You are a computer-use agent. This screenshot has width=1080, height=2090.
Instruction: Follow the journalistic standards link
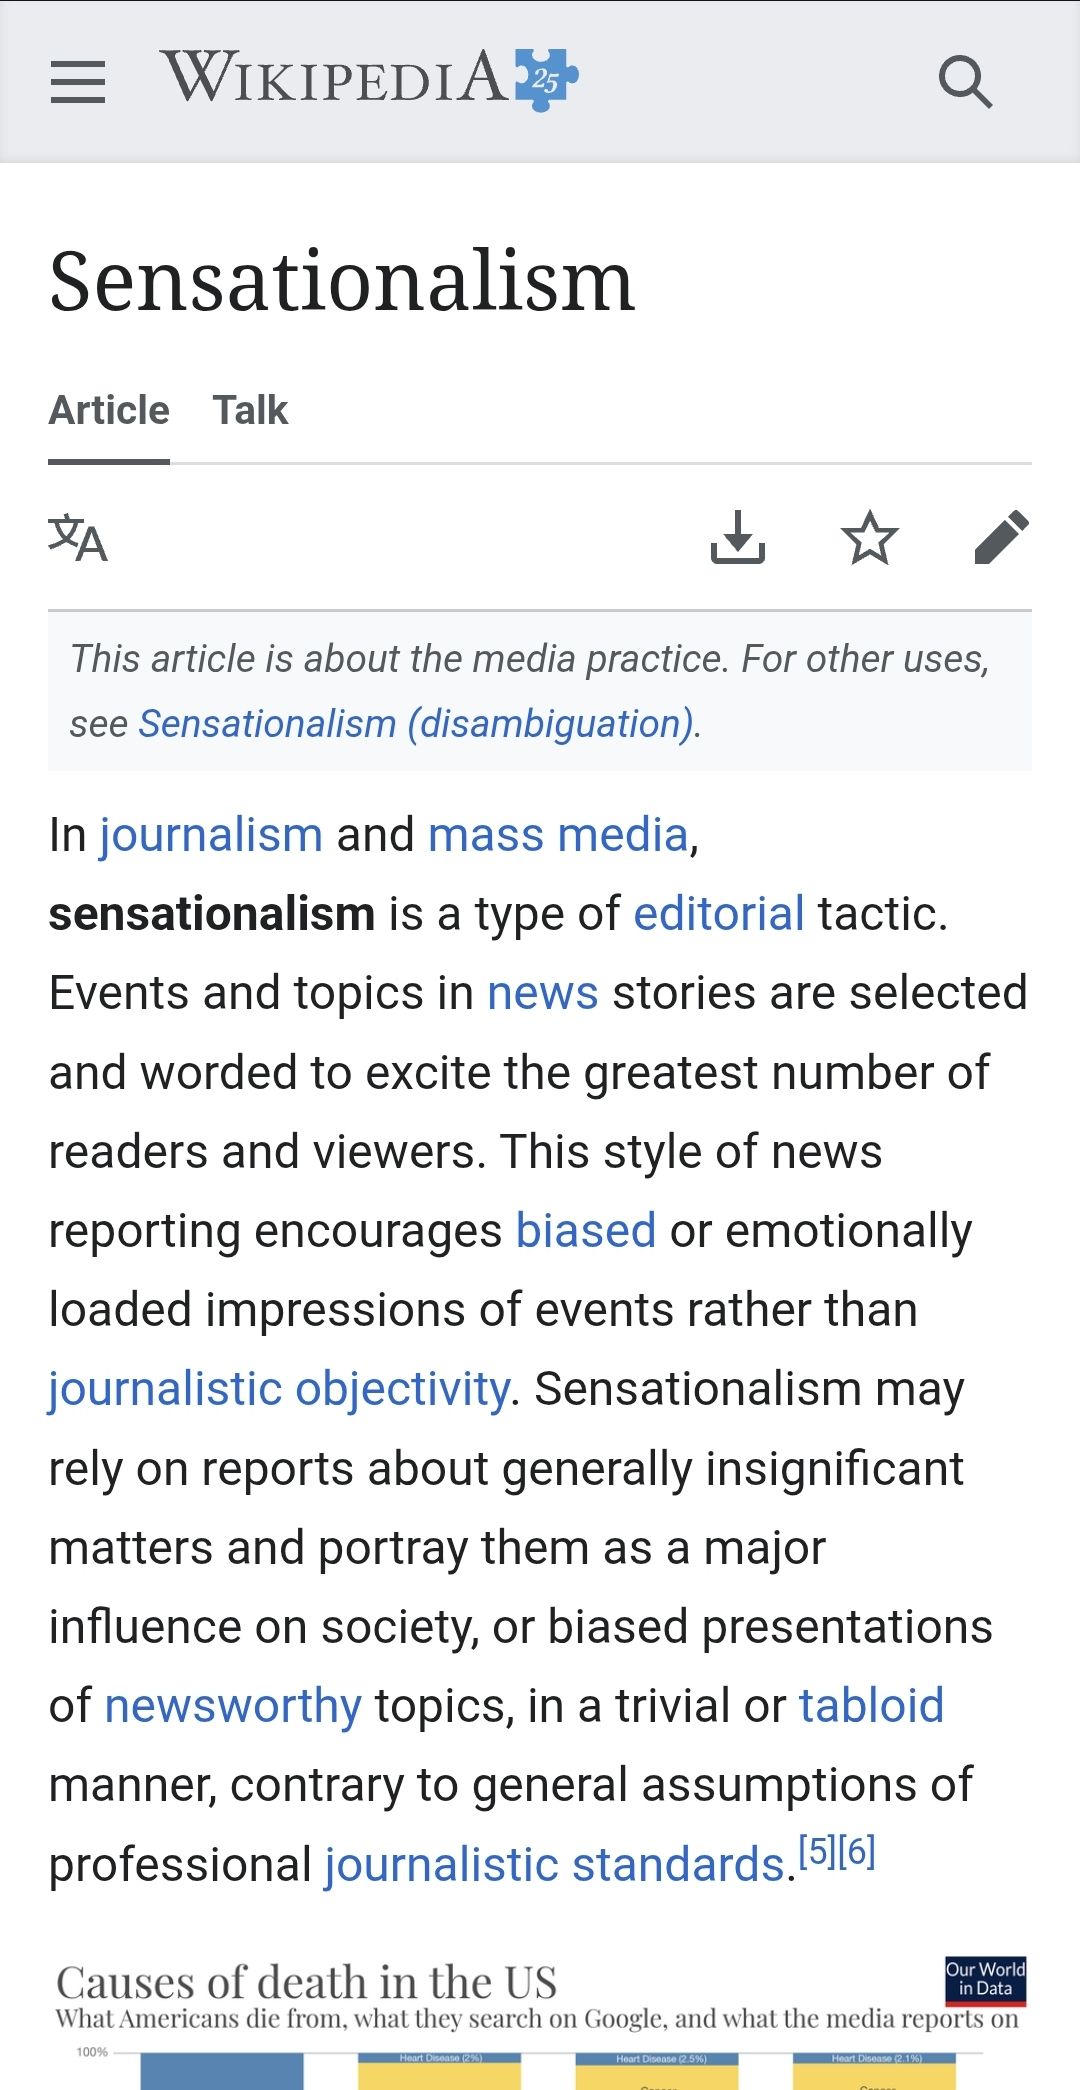[555, 1865]
